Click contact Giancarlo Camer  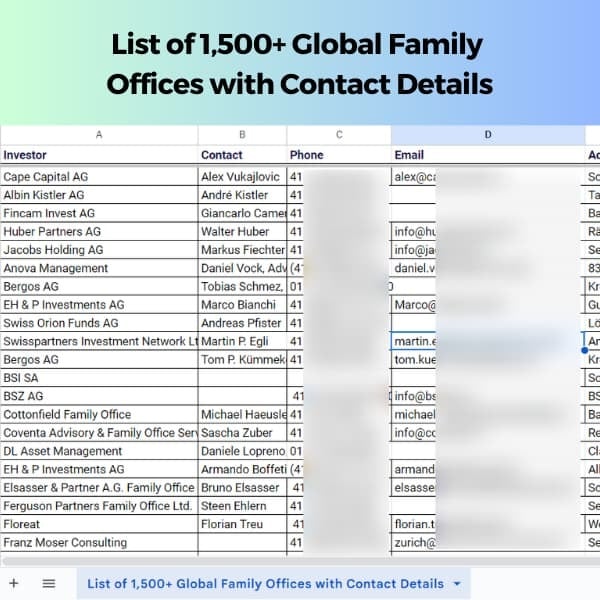(x=242, y=213)
